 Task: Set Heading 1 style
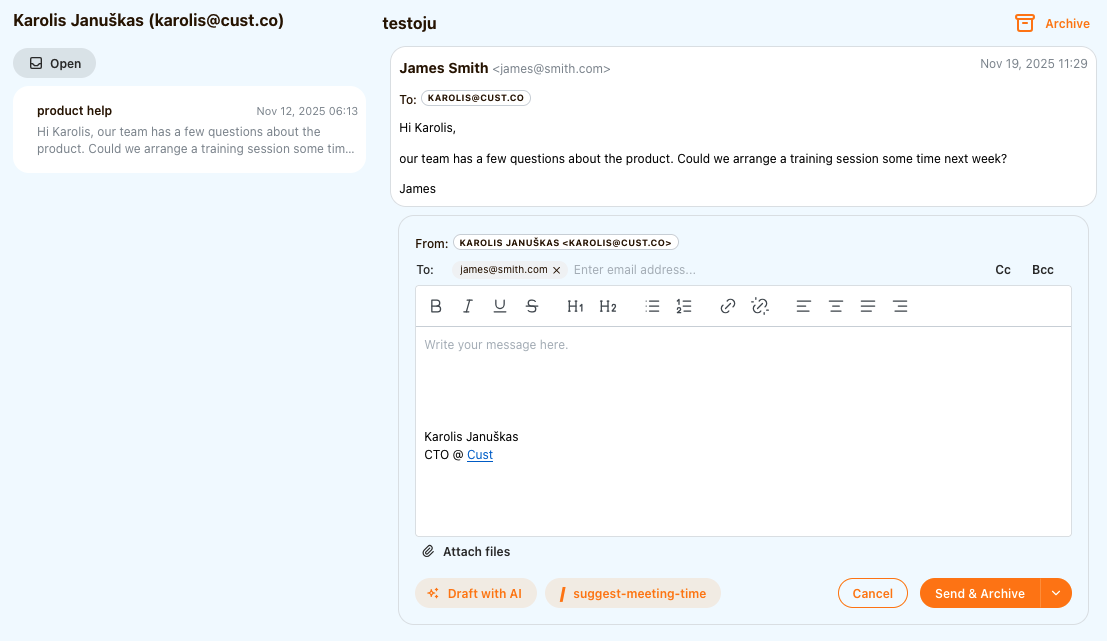pos(575,307)
